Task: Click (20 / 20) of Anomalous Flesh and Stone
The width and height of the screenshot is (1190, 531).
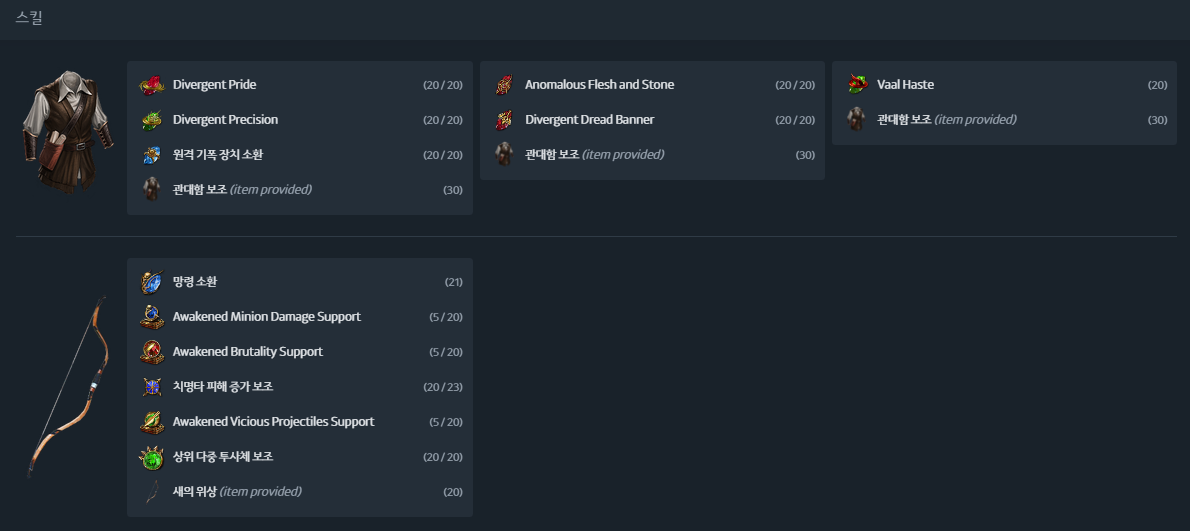Action: pyautogui.click(x=795, y=85)
